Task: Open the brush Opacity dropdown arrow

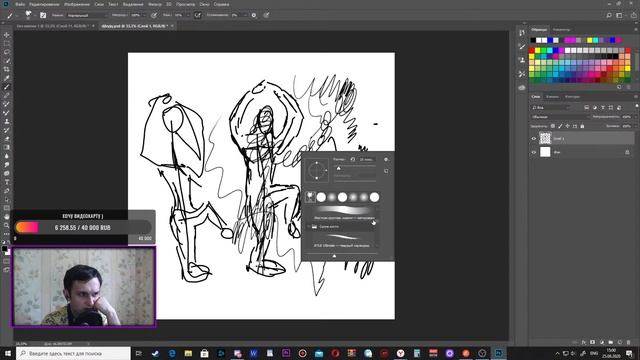Action: [144, 15]
